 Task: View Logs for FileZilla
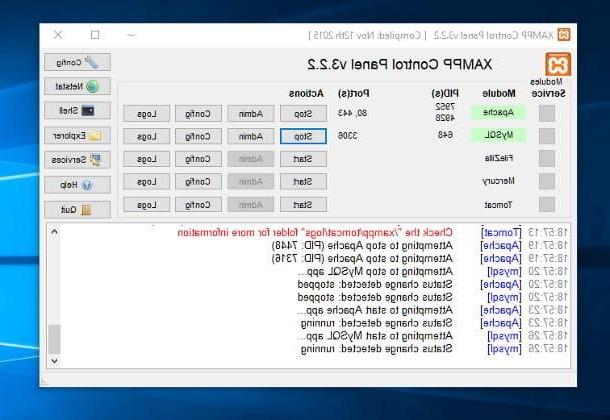tap(147, 159)
